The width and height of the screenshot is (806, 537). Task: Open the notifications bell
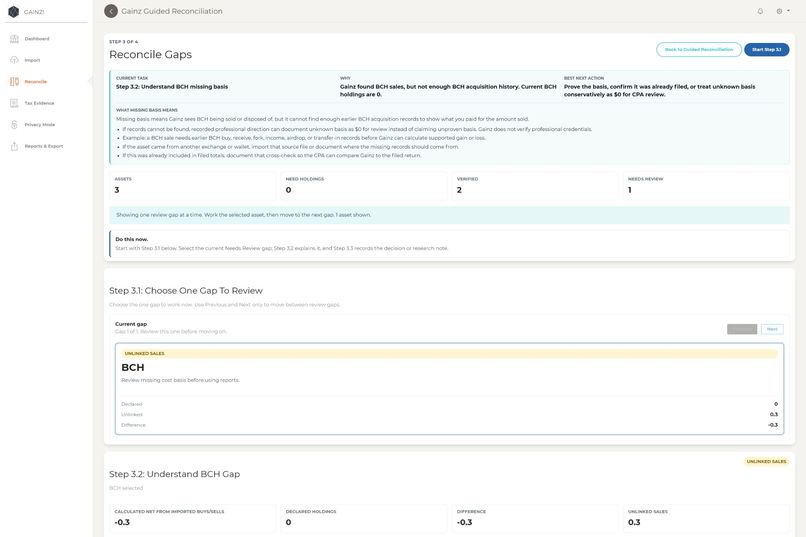(x=760, y=11)
